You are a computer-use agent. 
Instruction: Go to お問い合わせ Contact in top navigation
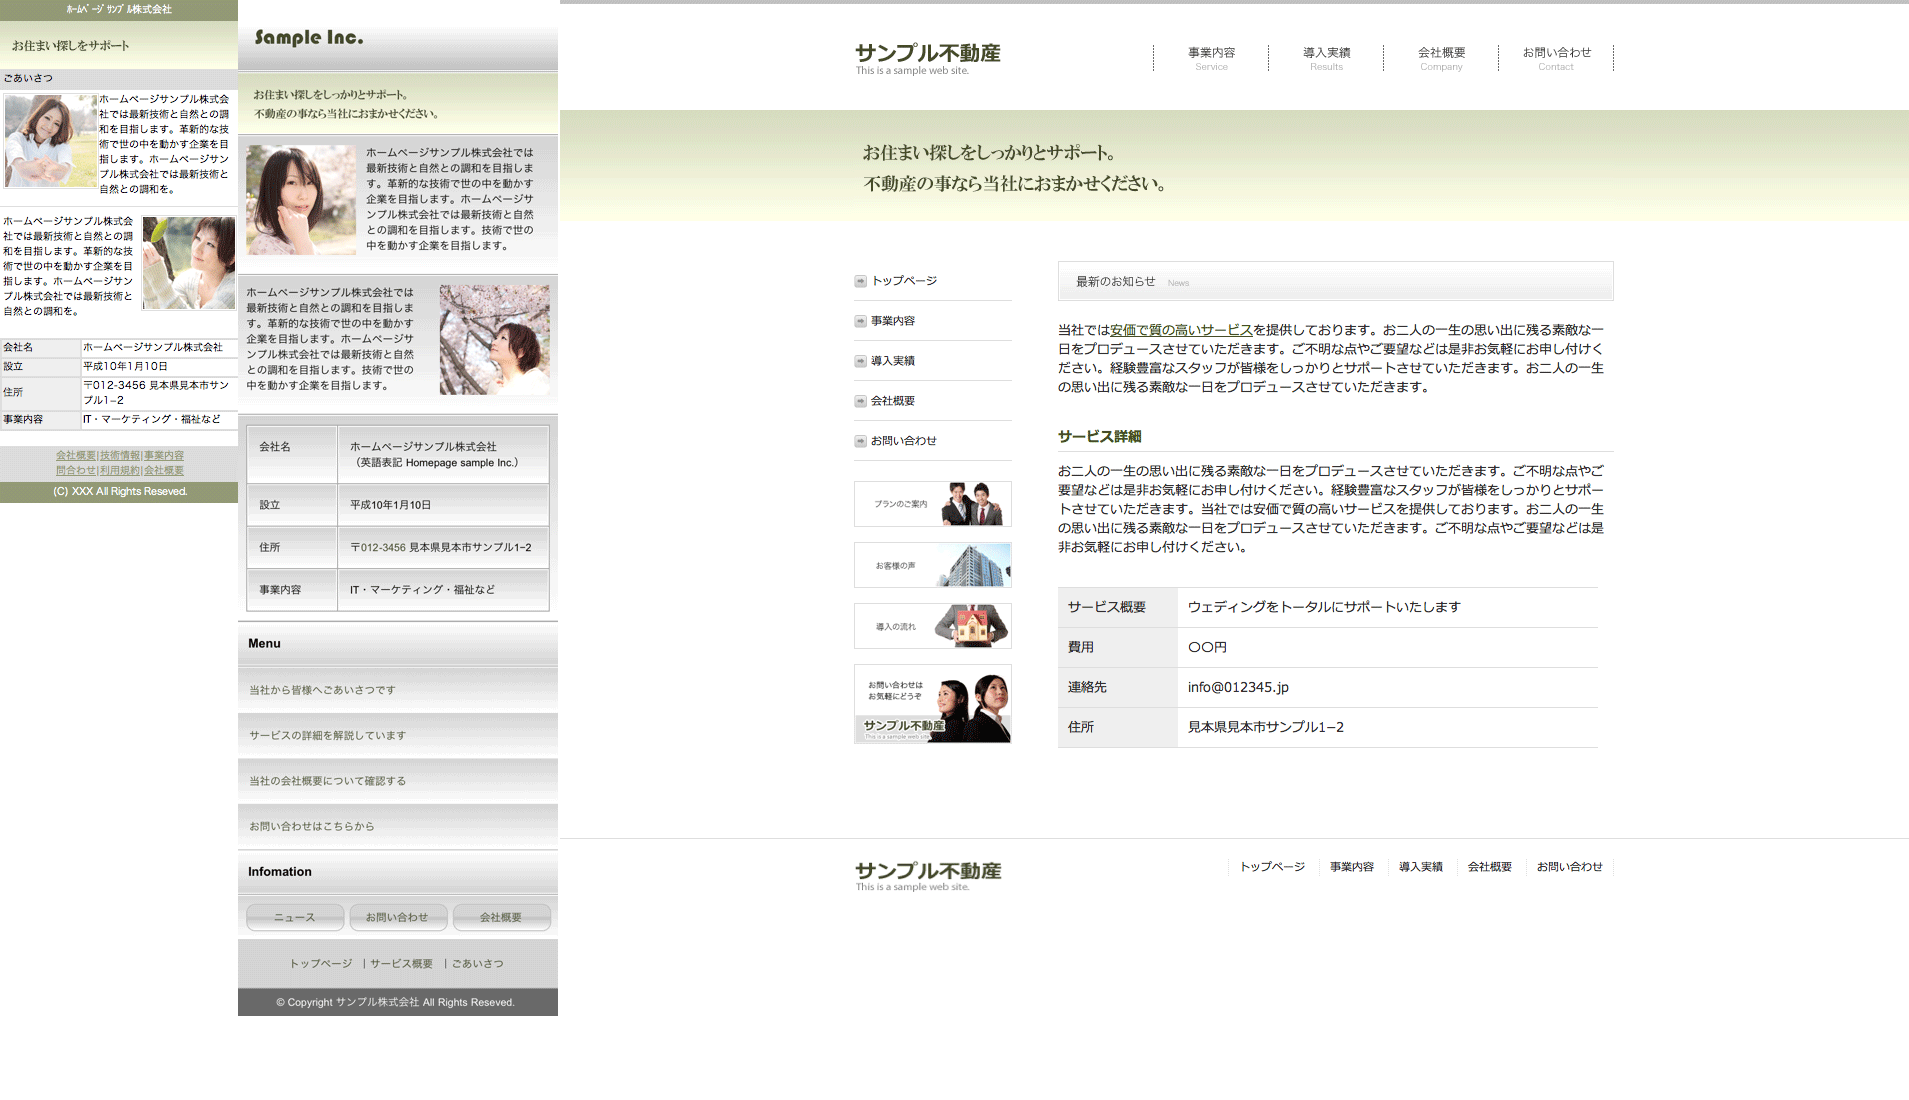(x=1556, y=58)
